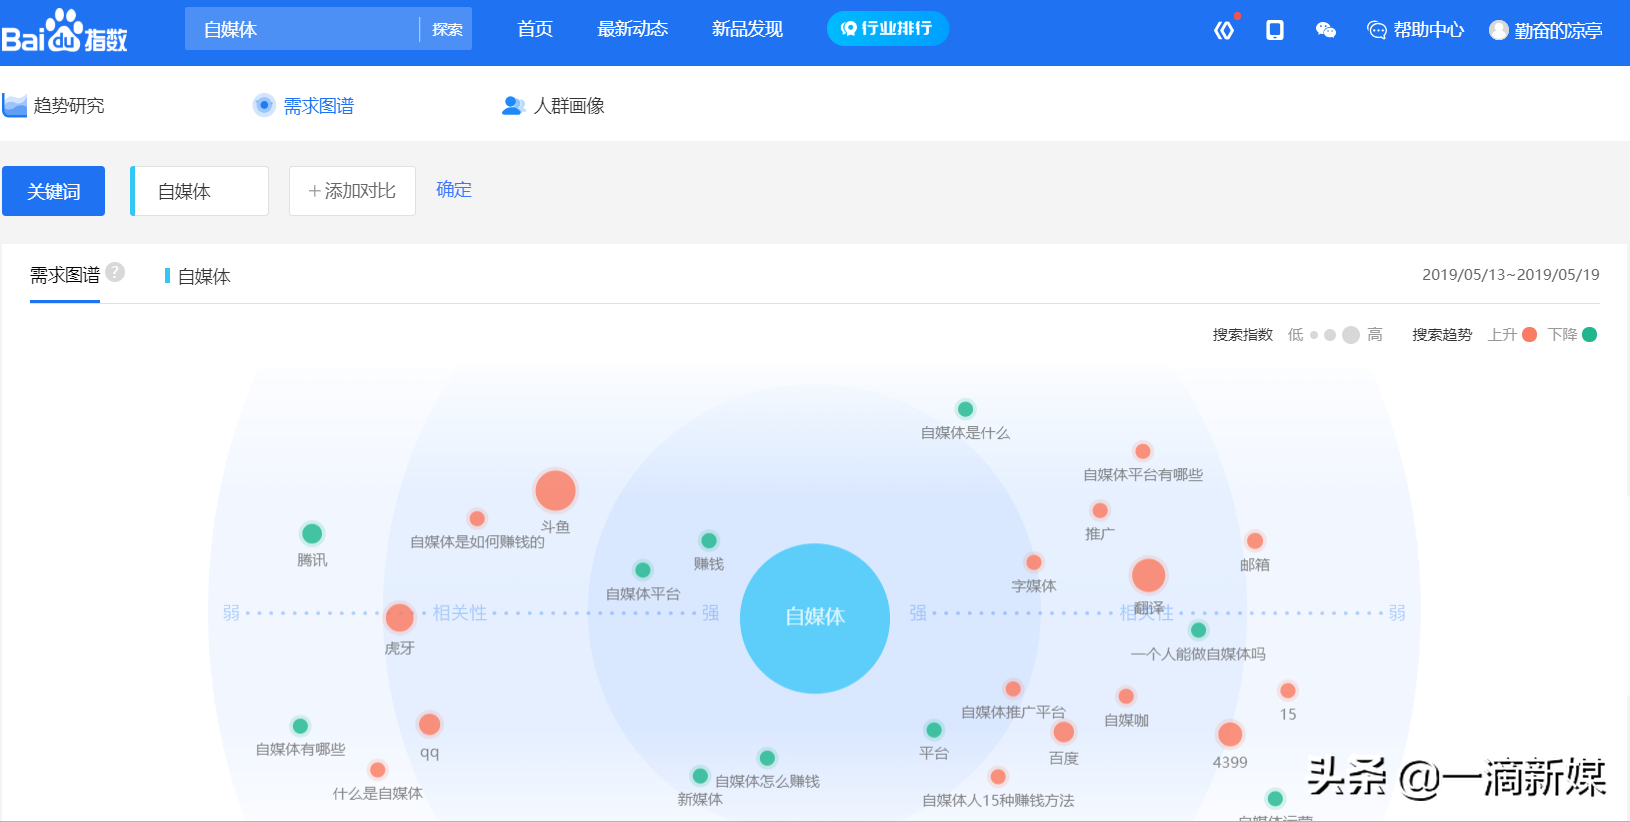
Task: Click 添加对比 add comparison field
Action: coord(352,191)
